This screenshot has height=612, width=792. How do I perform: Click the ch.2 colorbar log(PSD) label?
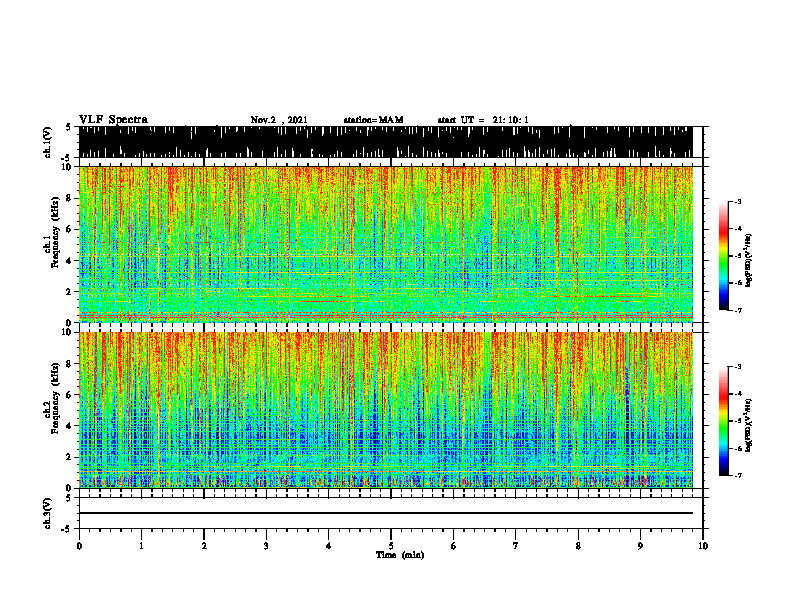pos(749,425)
